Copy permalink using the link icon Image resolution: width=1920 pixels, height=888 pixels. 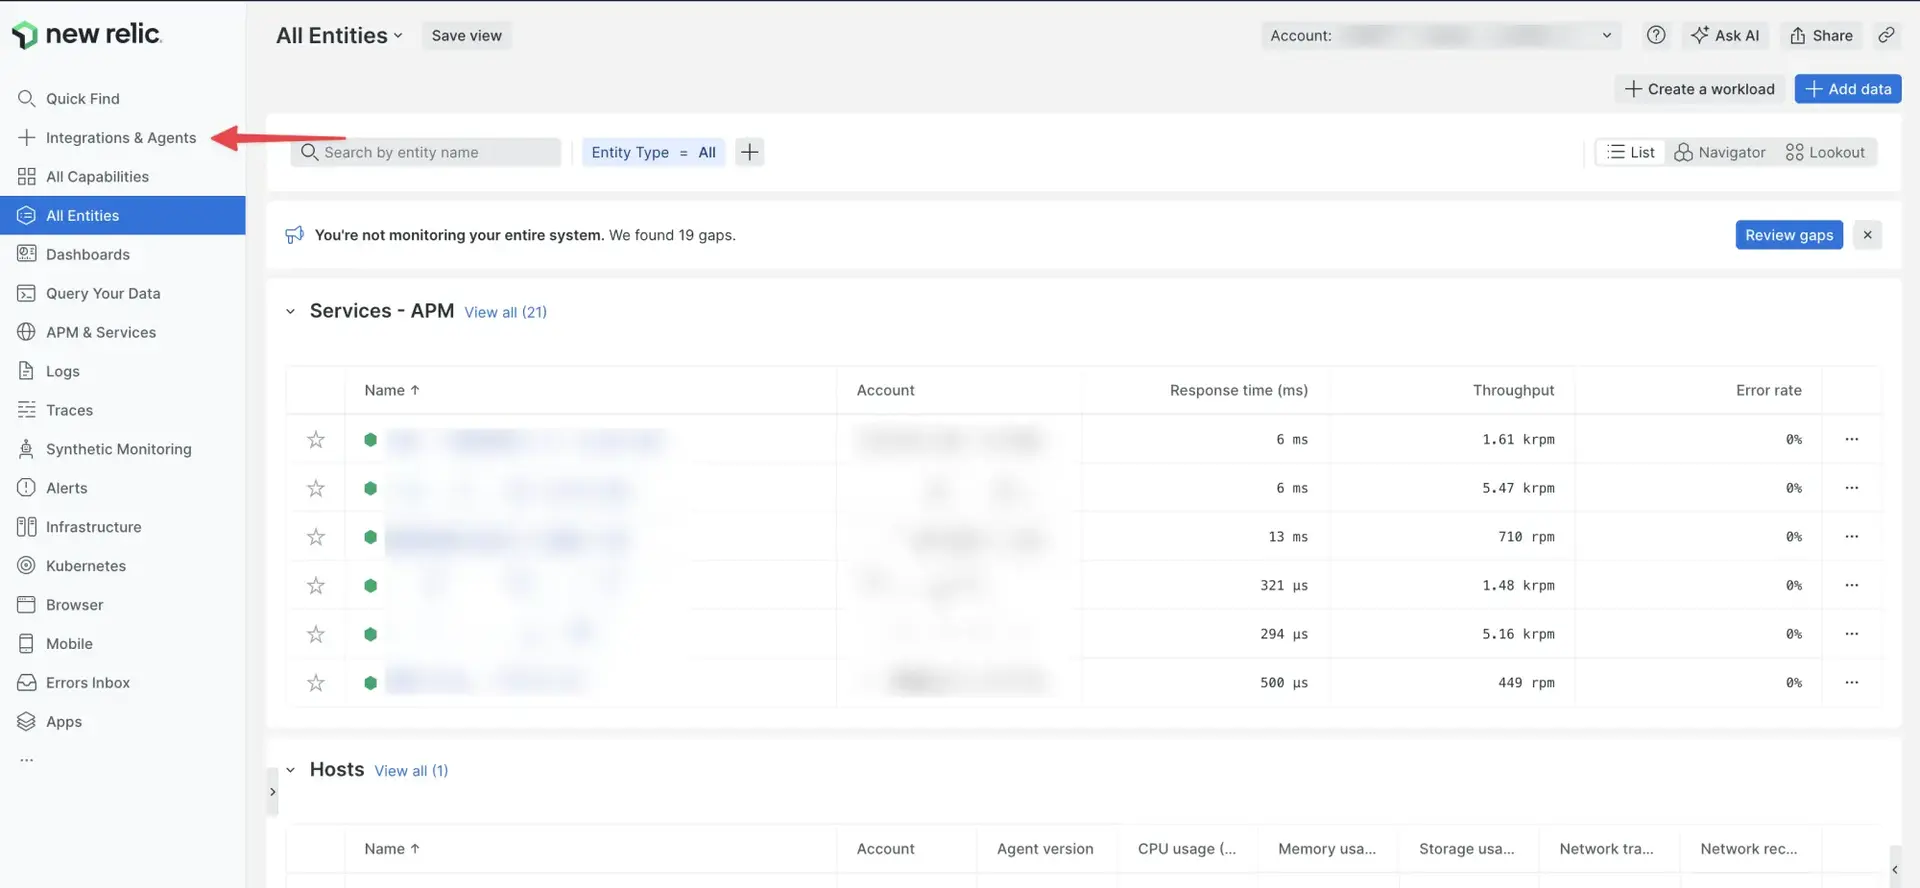click(x=1886, y=35)
